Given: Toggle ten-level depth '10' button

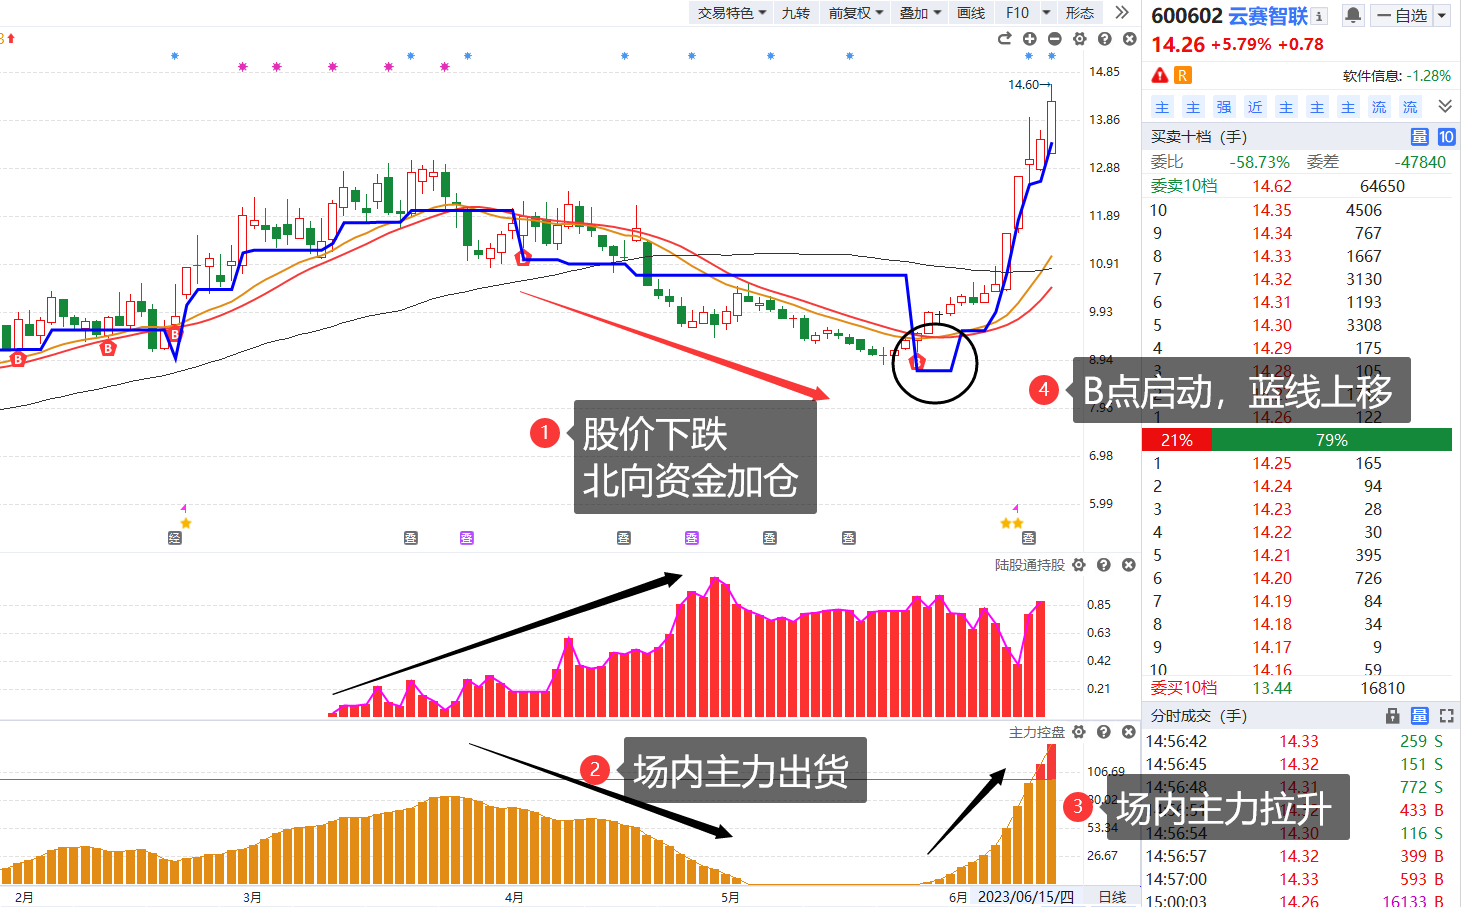Looking at the screenshot, I should (x=1446, y=137).
